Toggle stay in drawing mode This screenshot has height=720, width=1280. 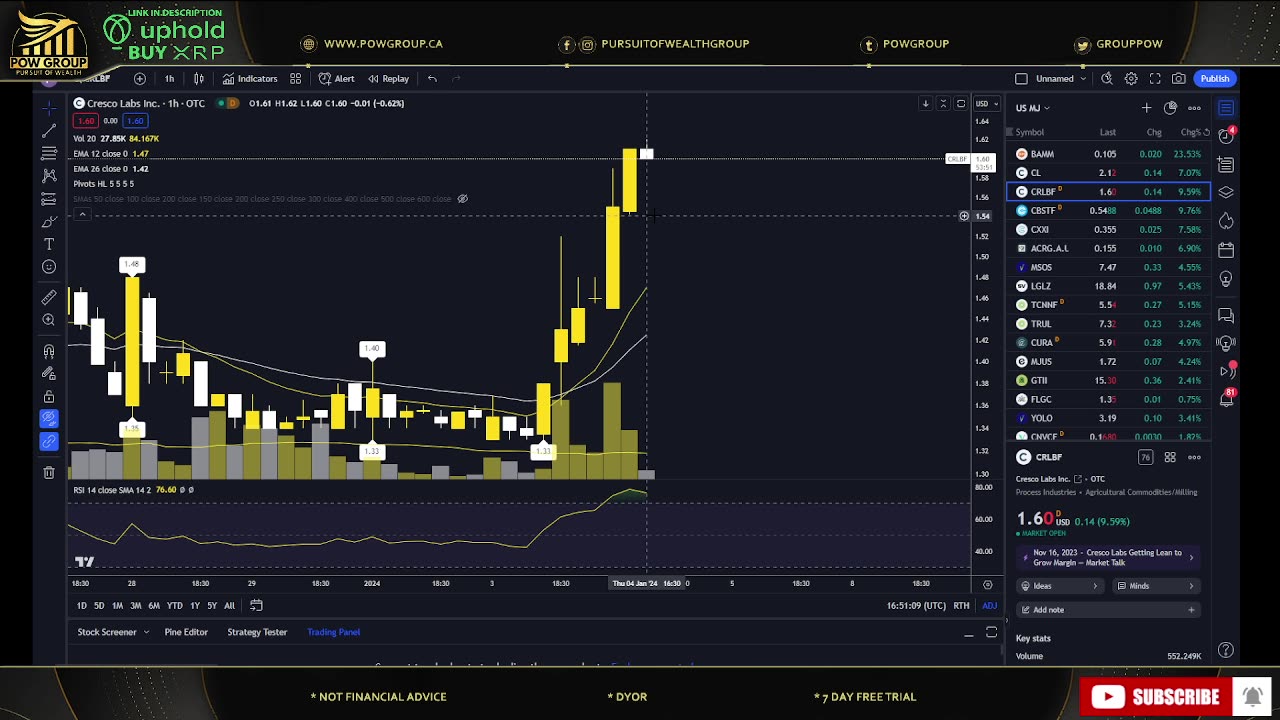click(x=48, y=374)
